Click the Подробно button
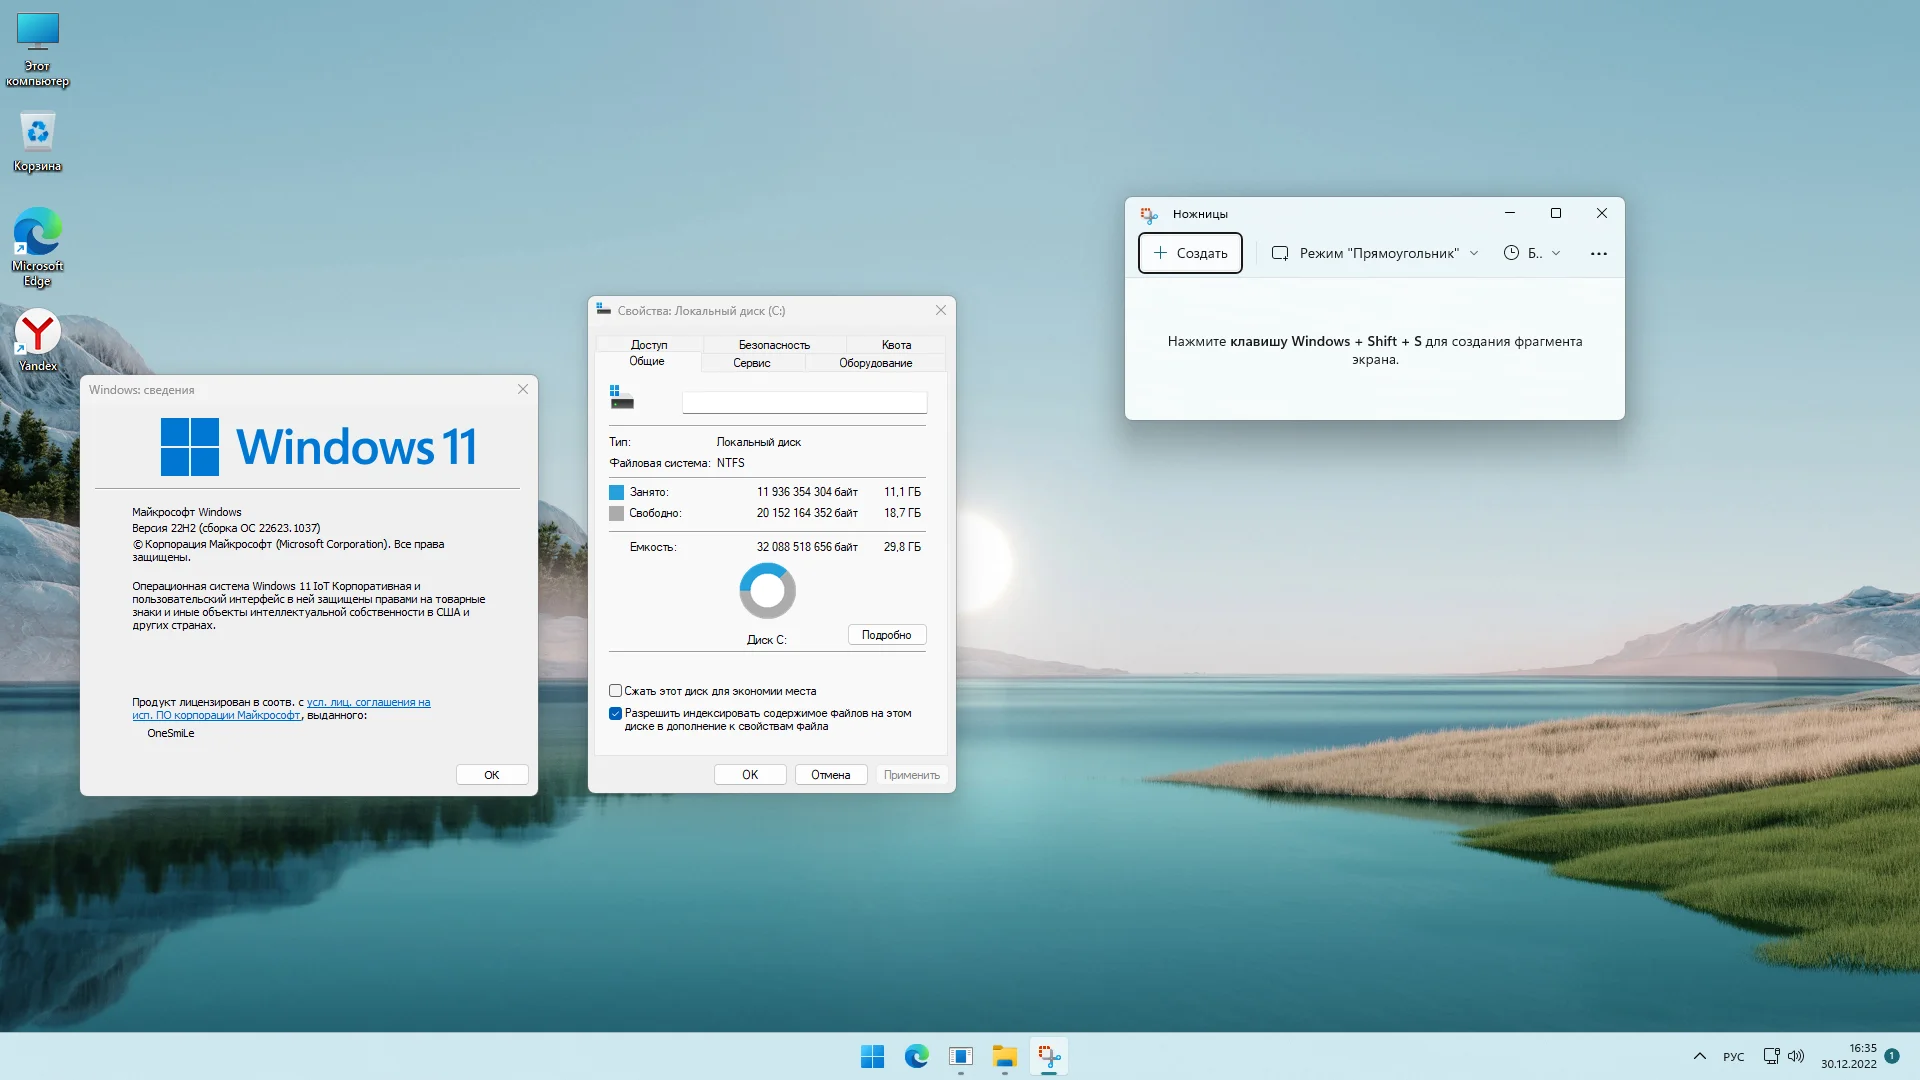1920x1080 pixels. (886, 635)
